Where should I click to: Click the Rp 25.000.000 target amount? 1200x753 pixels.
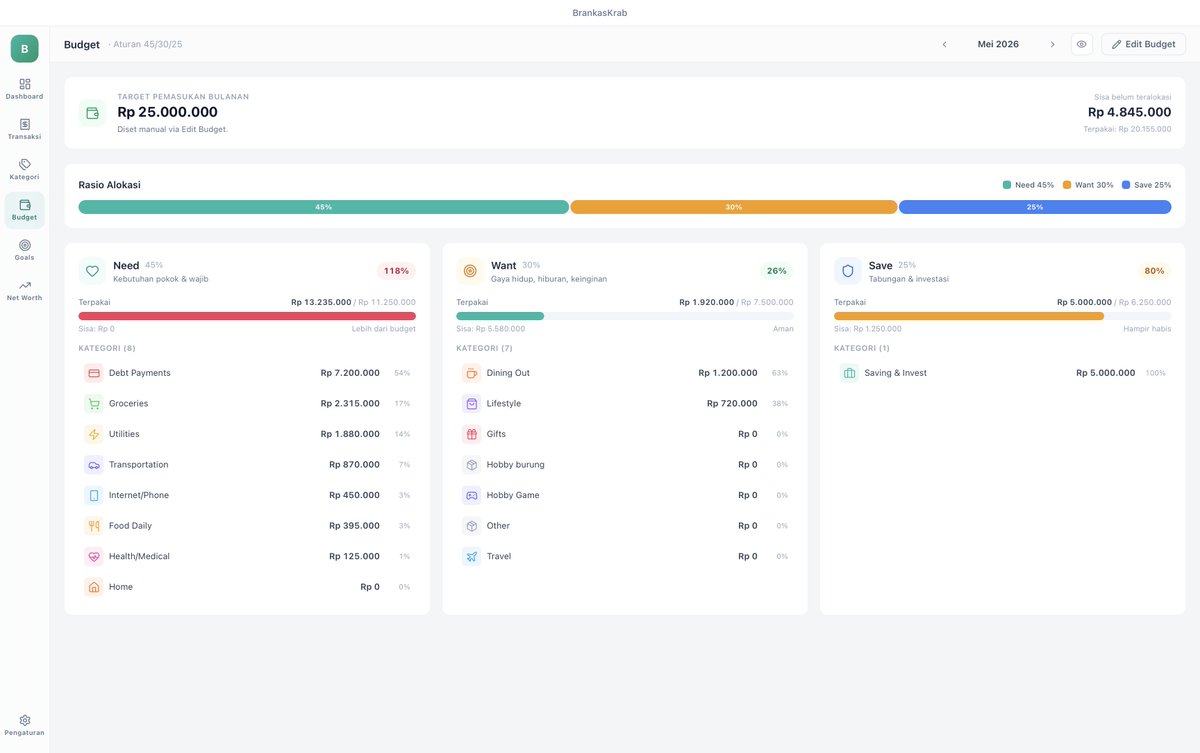click(x=168, y=112)
